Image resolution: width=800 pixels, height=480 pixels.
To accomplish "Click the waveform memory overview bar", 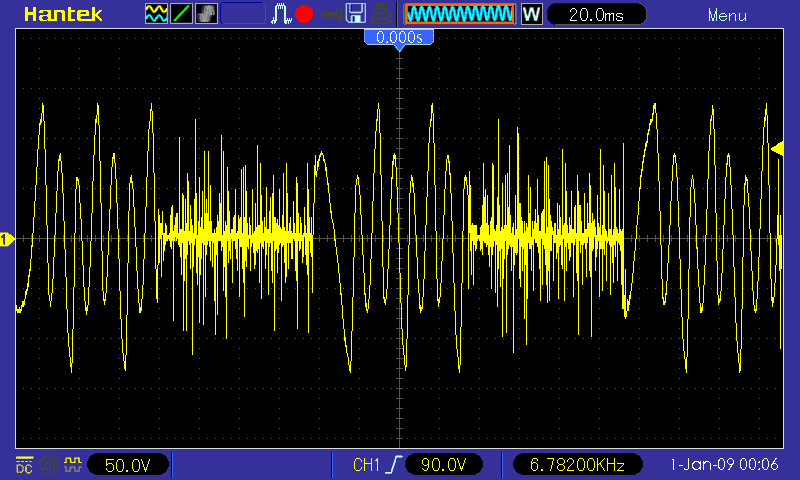I will pyautogui.click(x=460, y=14).
